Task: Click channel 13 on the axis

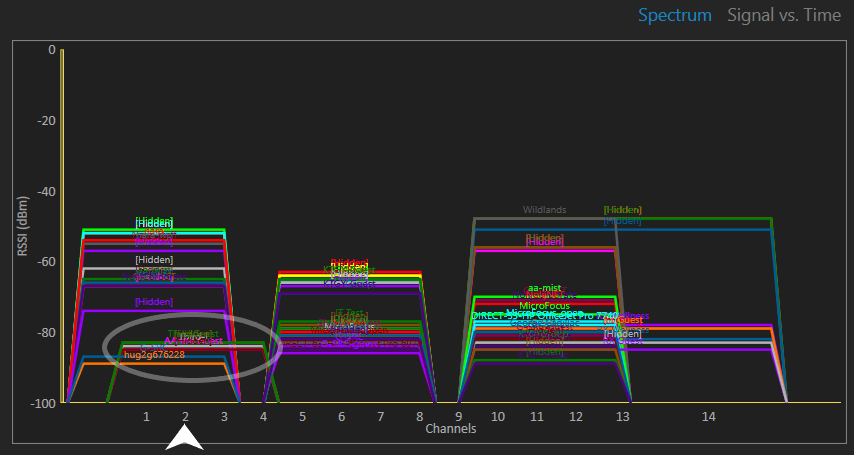Action: 623,417
